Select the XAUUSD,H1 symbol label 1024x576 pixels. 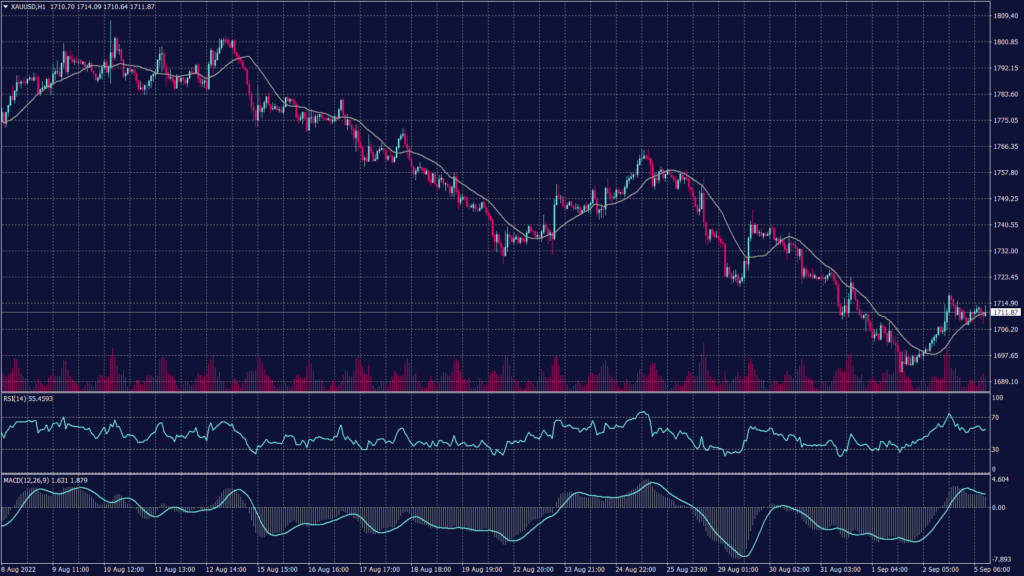click(27, 6)
